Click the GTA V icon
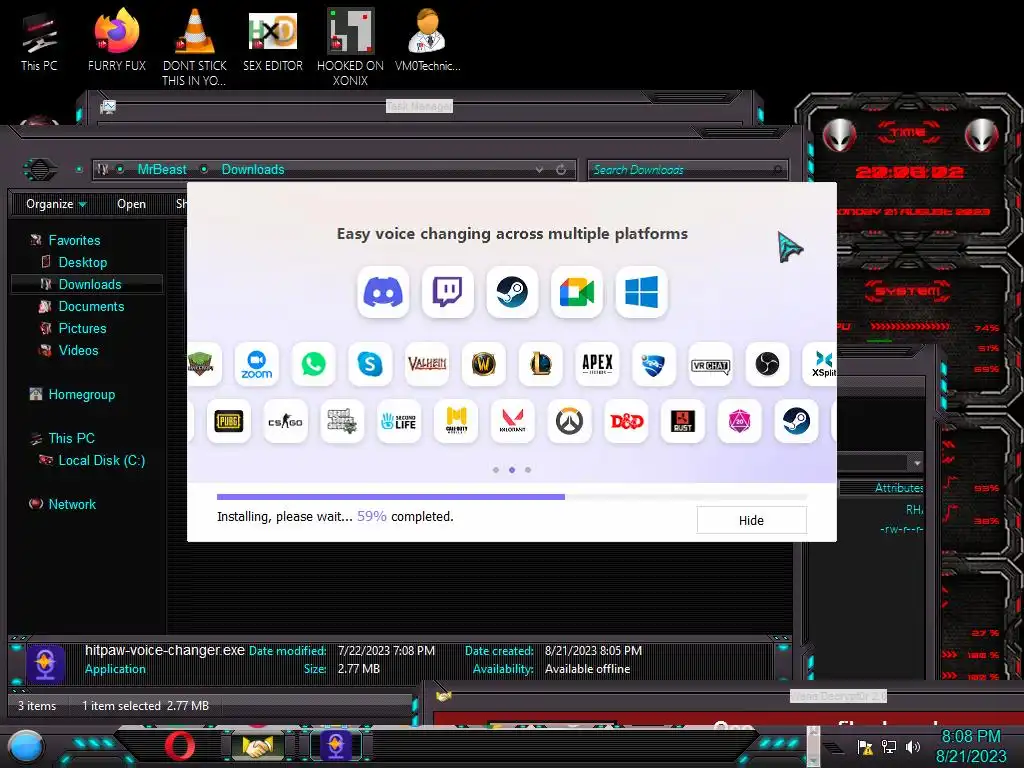This screenshot has height=768, width=1024. coord(342,421)
